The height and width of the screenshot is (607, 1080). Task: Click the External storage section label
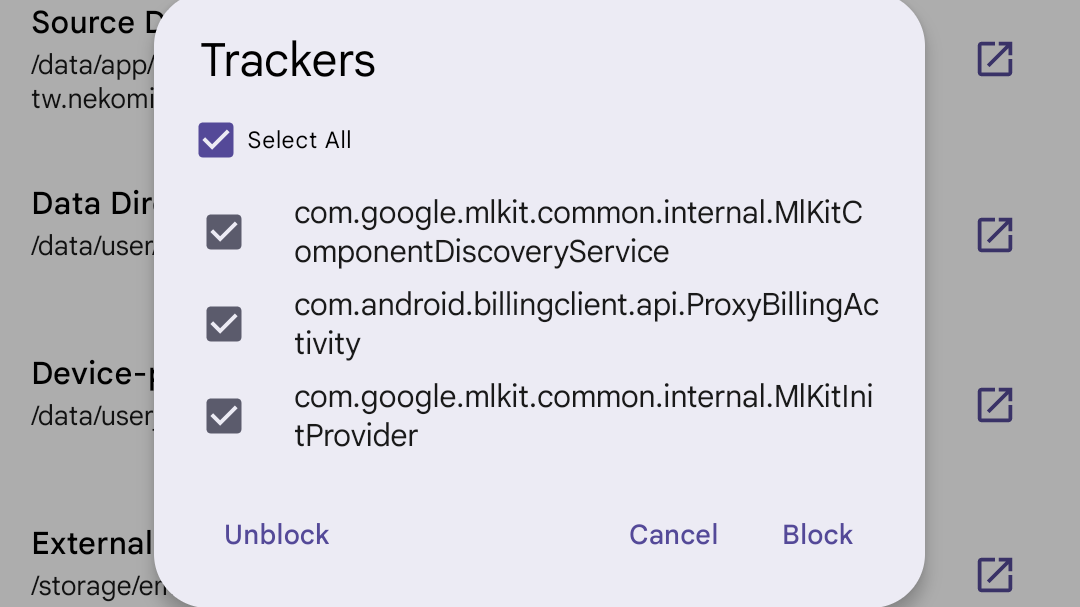point(92,543)
